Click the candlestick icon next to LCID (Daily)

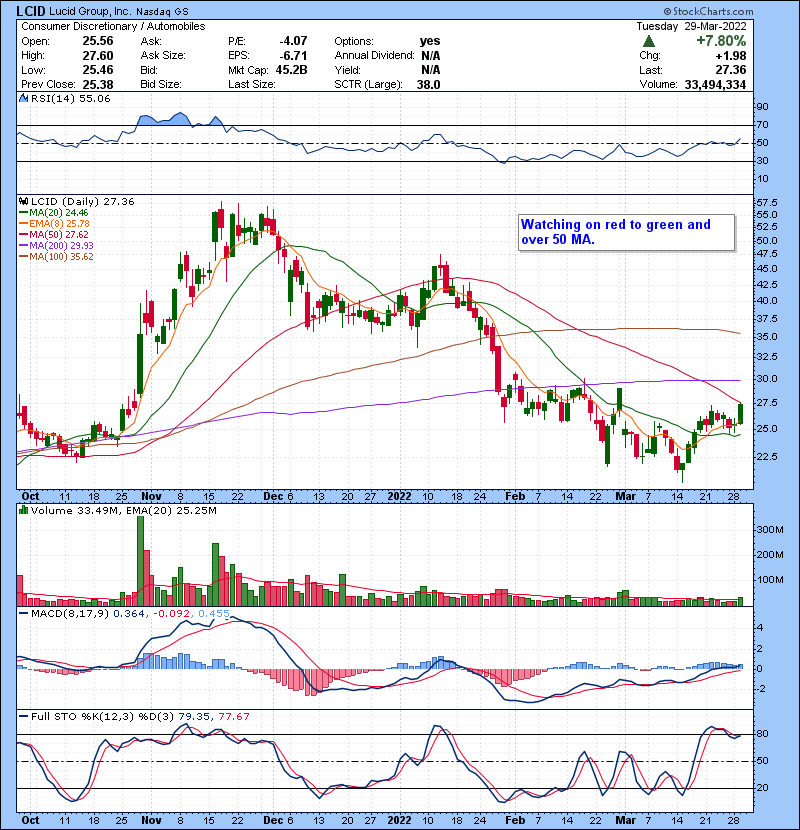pyautogui.click(x=23, y=201)
